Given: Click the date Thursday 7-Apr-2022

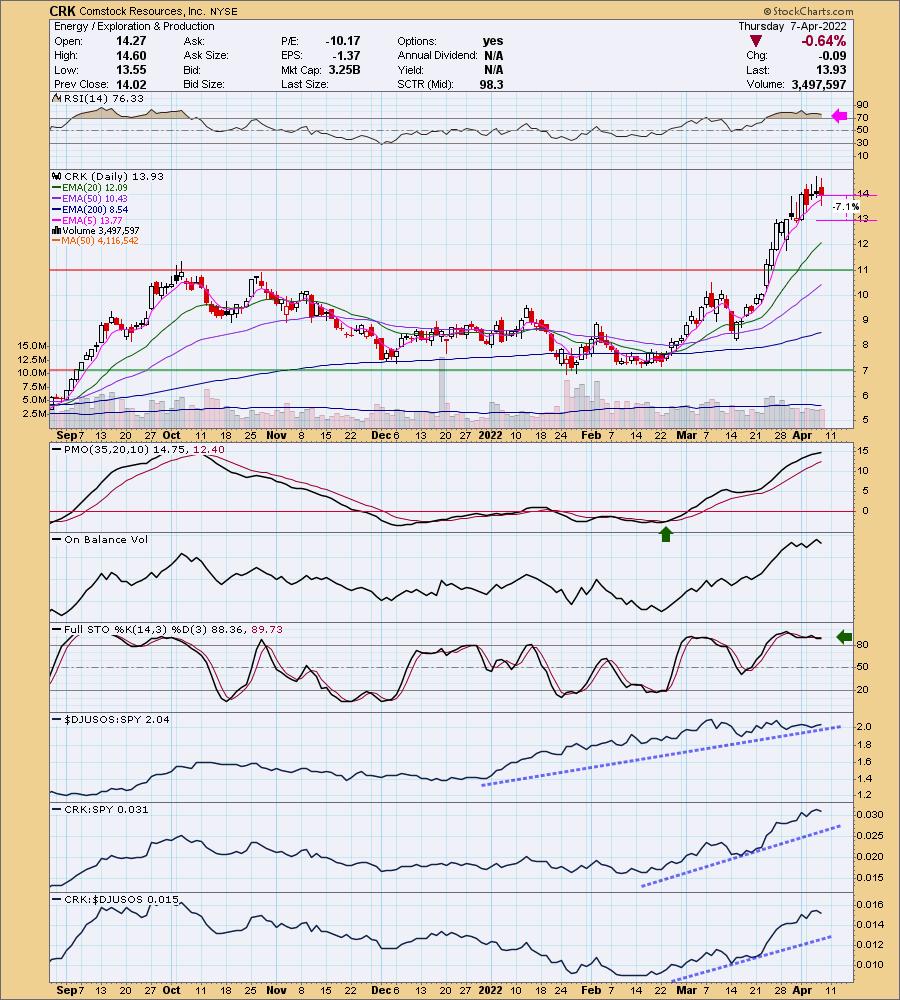Looking at the screenshot, I should 792,26.
